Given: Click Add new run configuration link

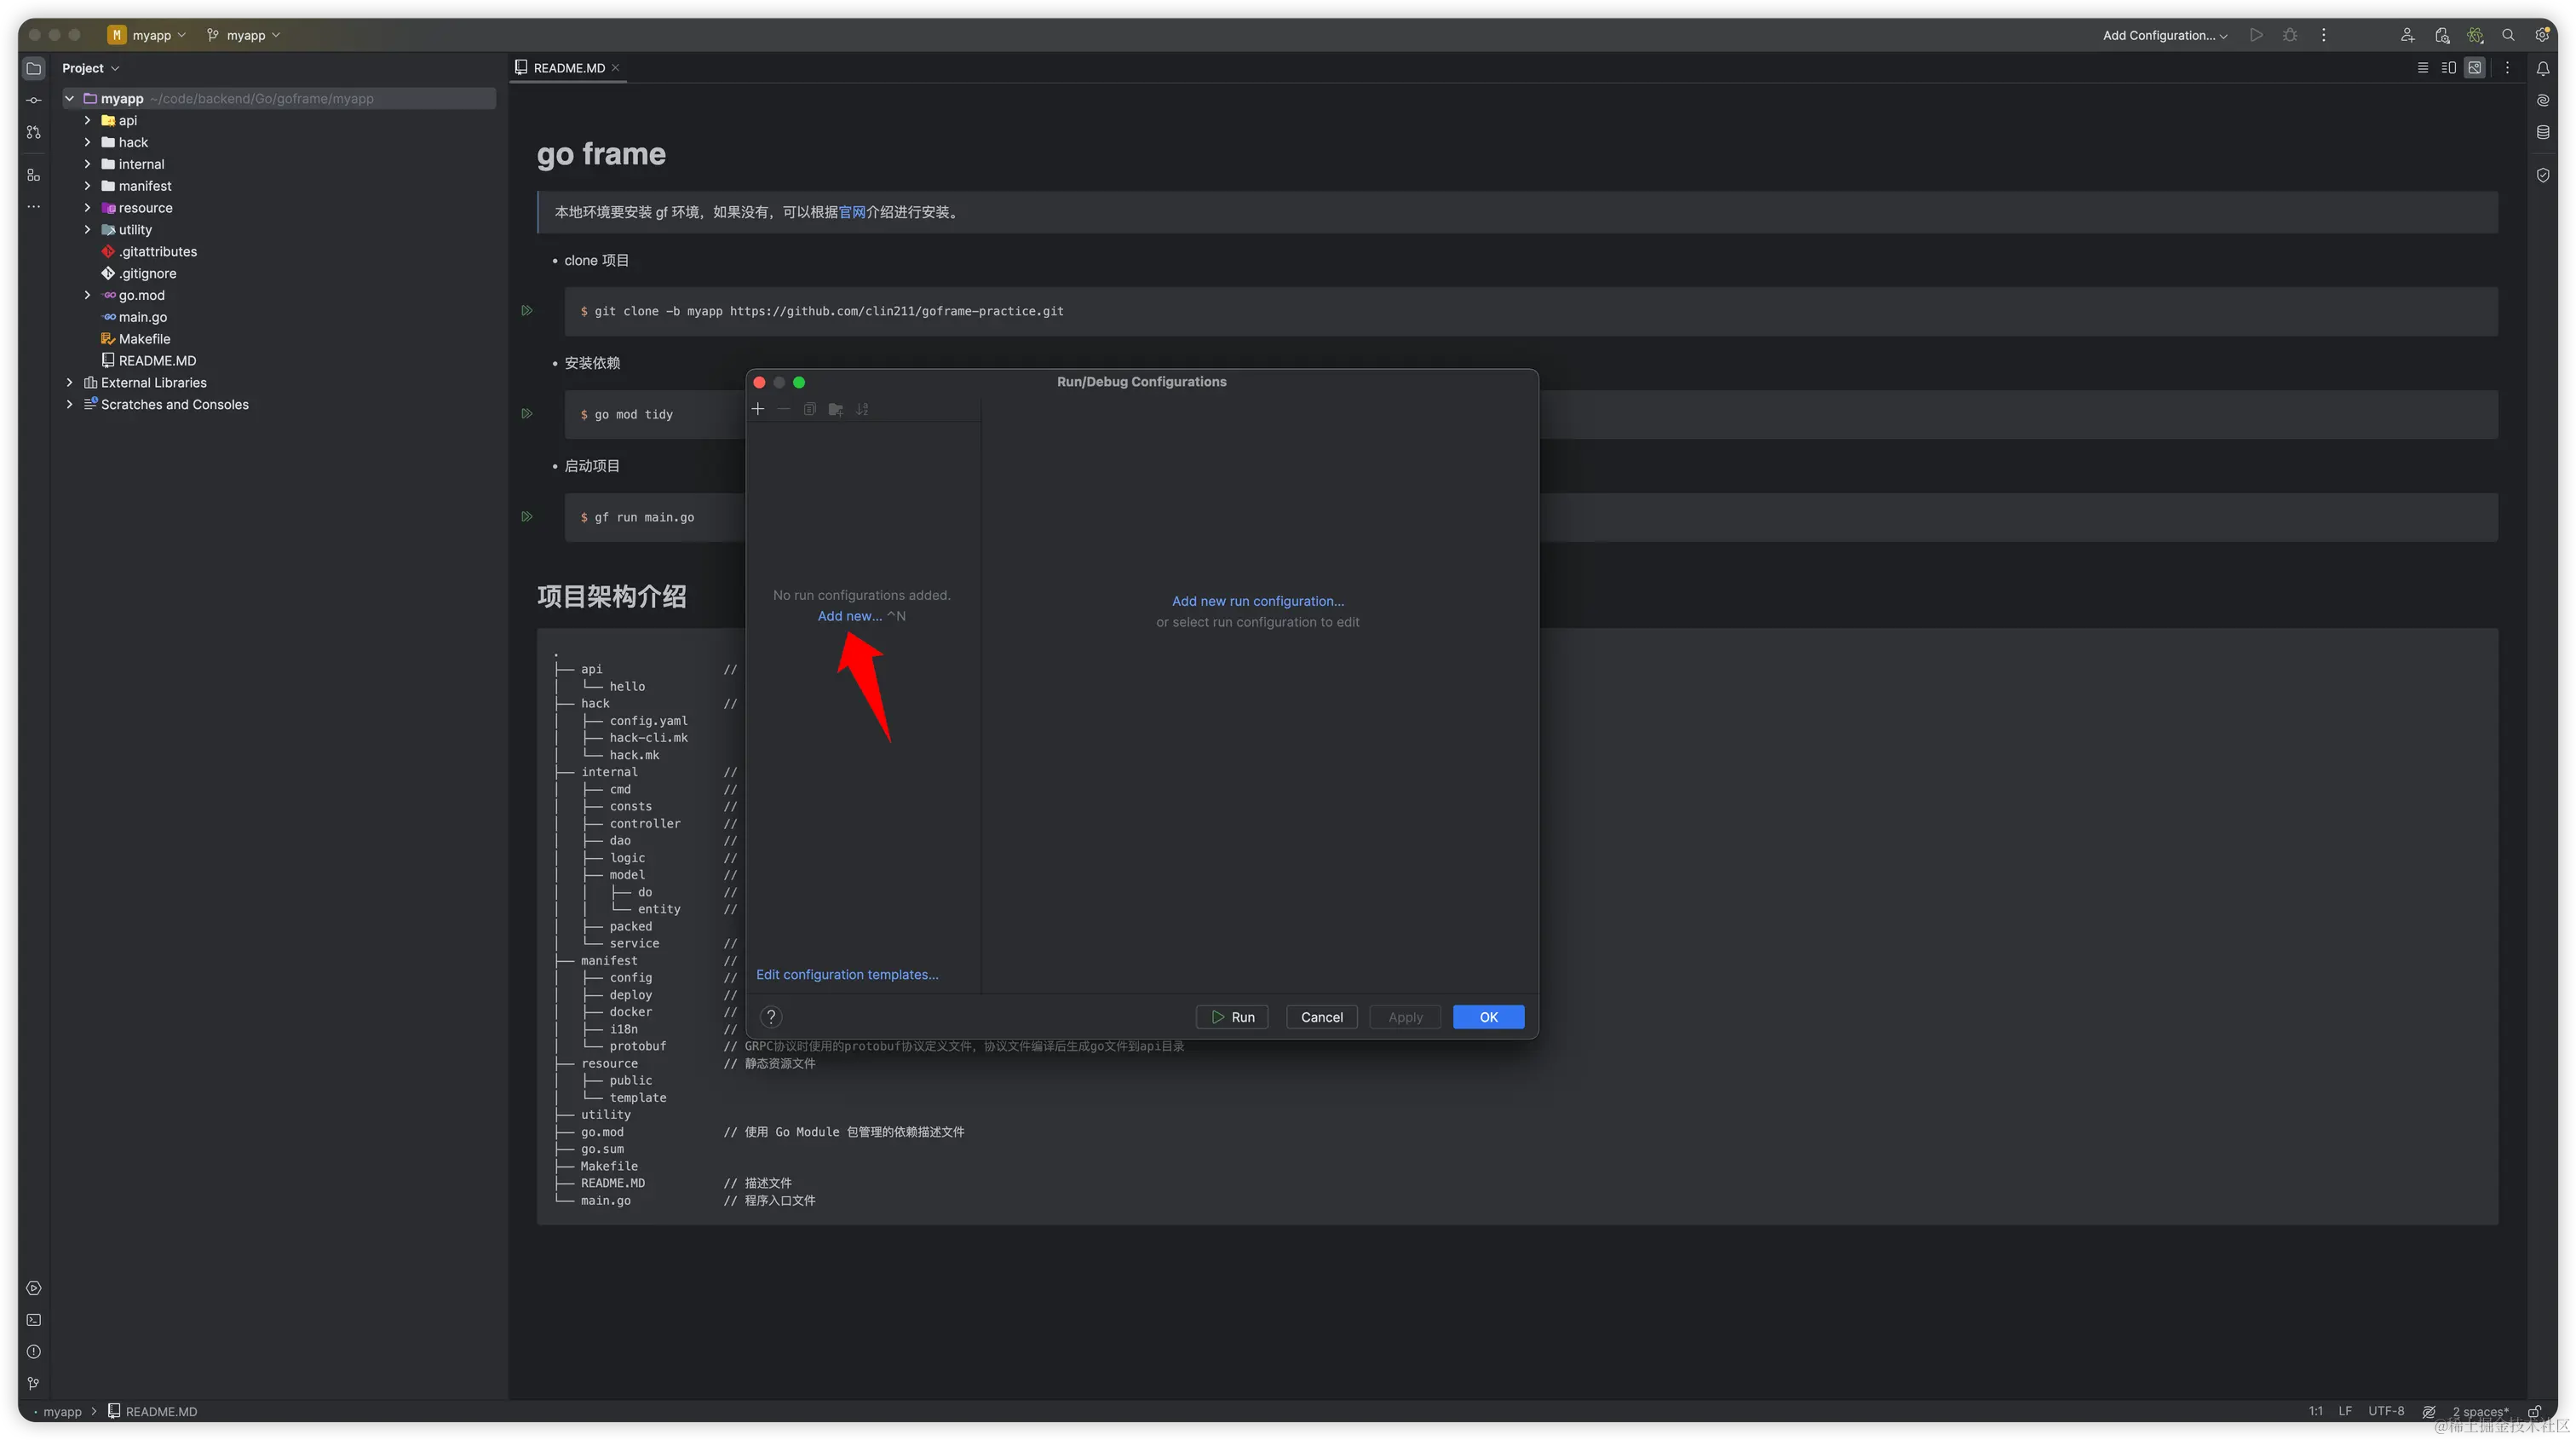Looking at the screenshot, I should click(x=1258, y=601).
